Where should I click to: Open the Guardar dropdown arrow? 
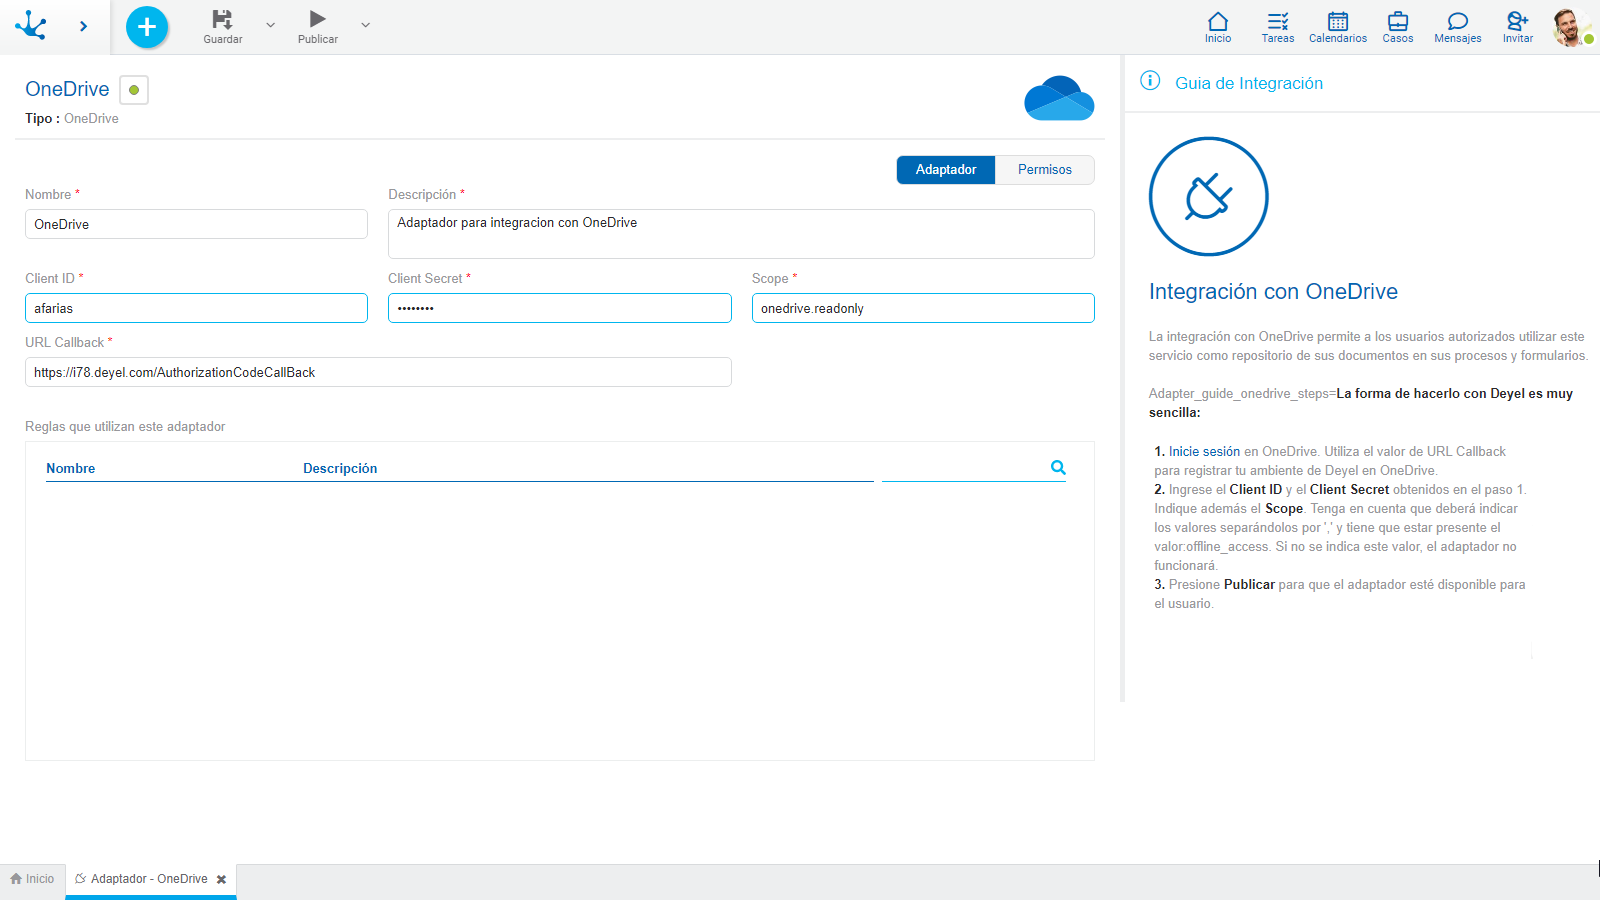coord(270,25)
